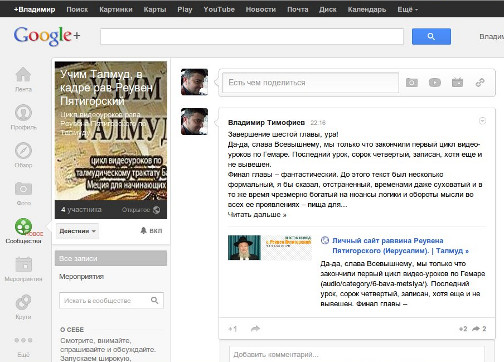
Task: Open Карты in the top bar
Action: click(x=155, y=9)
